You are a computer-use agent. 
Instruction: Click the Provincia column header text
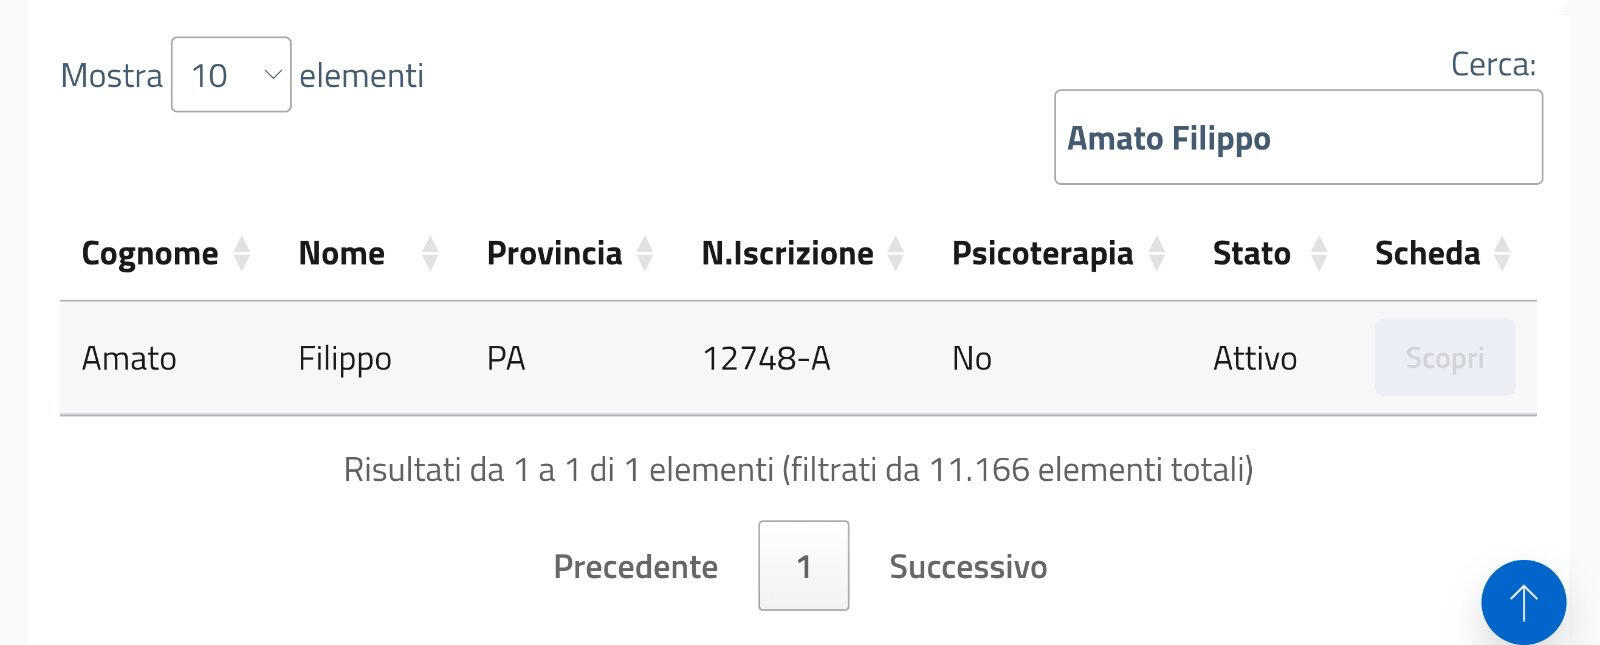[554, 254]
